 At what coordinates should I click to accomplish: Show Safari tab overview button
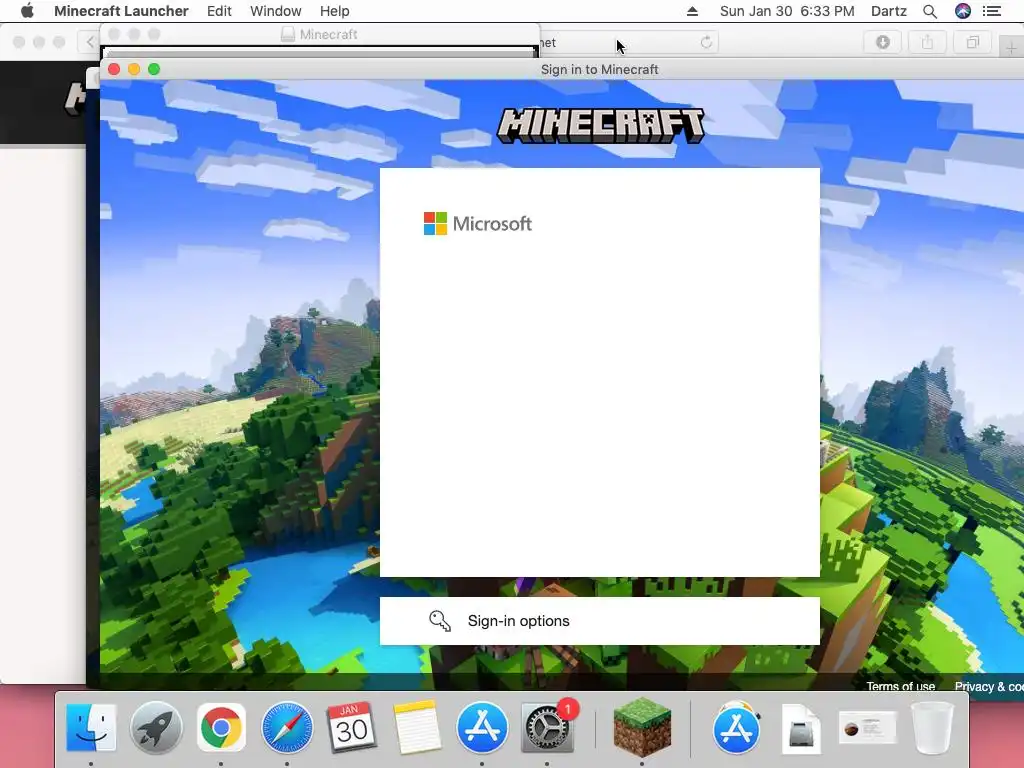972,42
